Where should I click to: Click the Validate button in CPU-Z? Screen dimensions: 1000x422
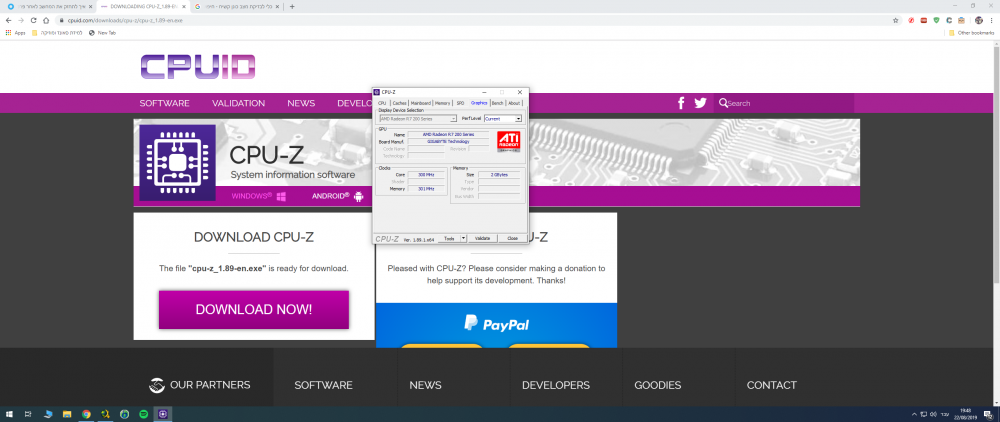pos(483,238)
